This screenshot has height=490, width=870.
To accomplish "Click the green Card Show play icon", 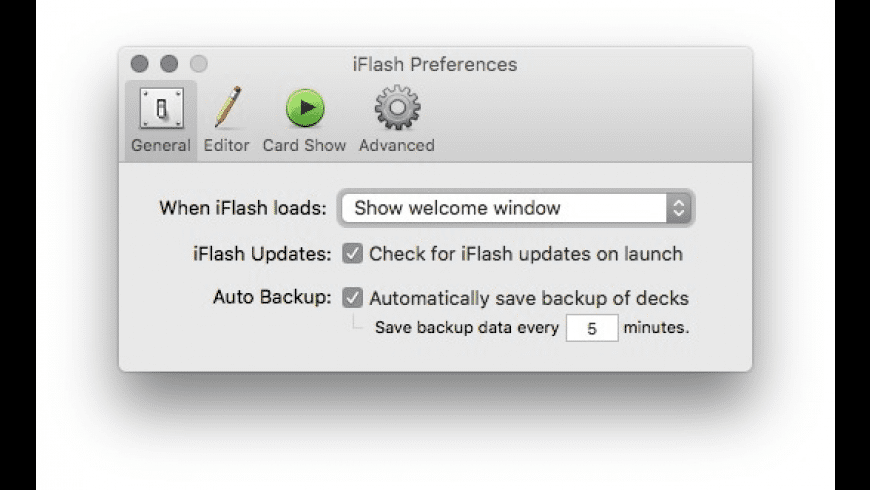I will (305, 108).
